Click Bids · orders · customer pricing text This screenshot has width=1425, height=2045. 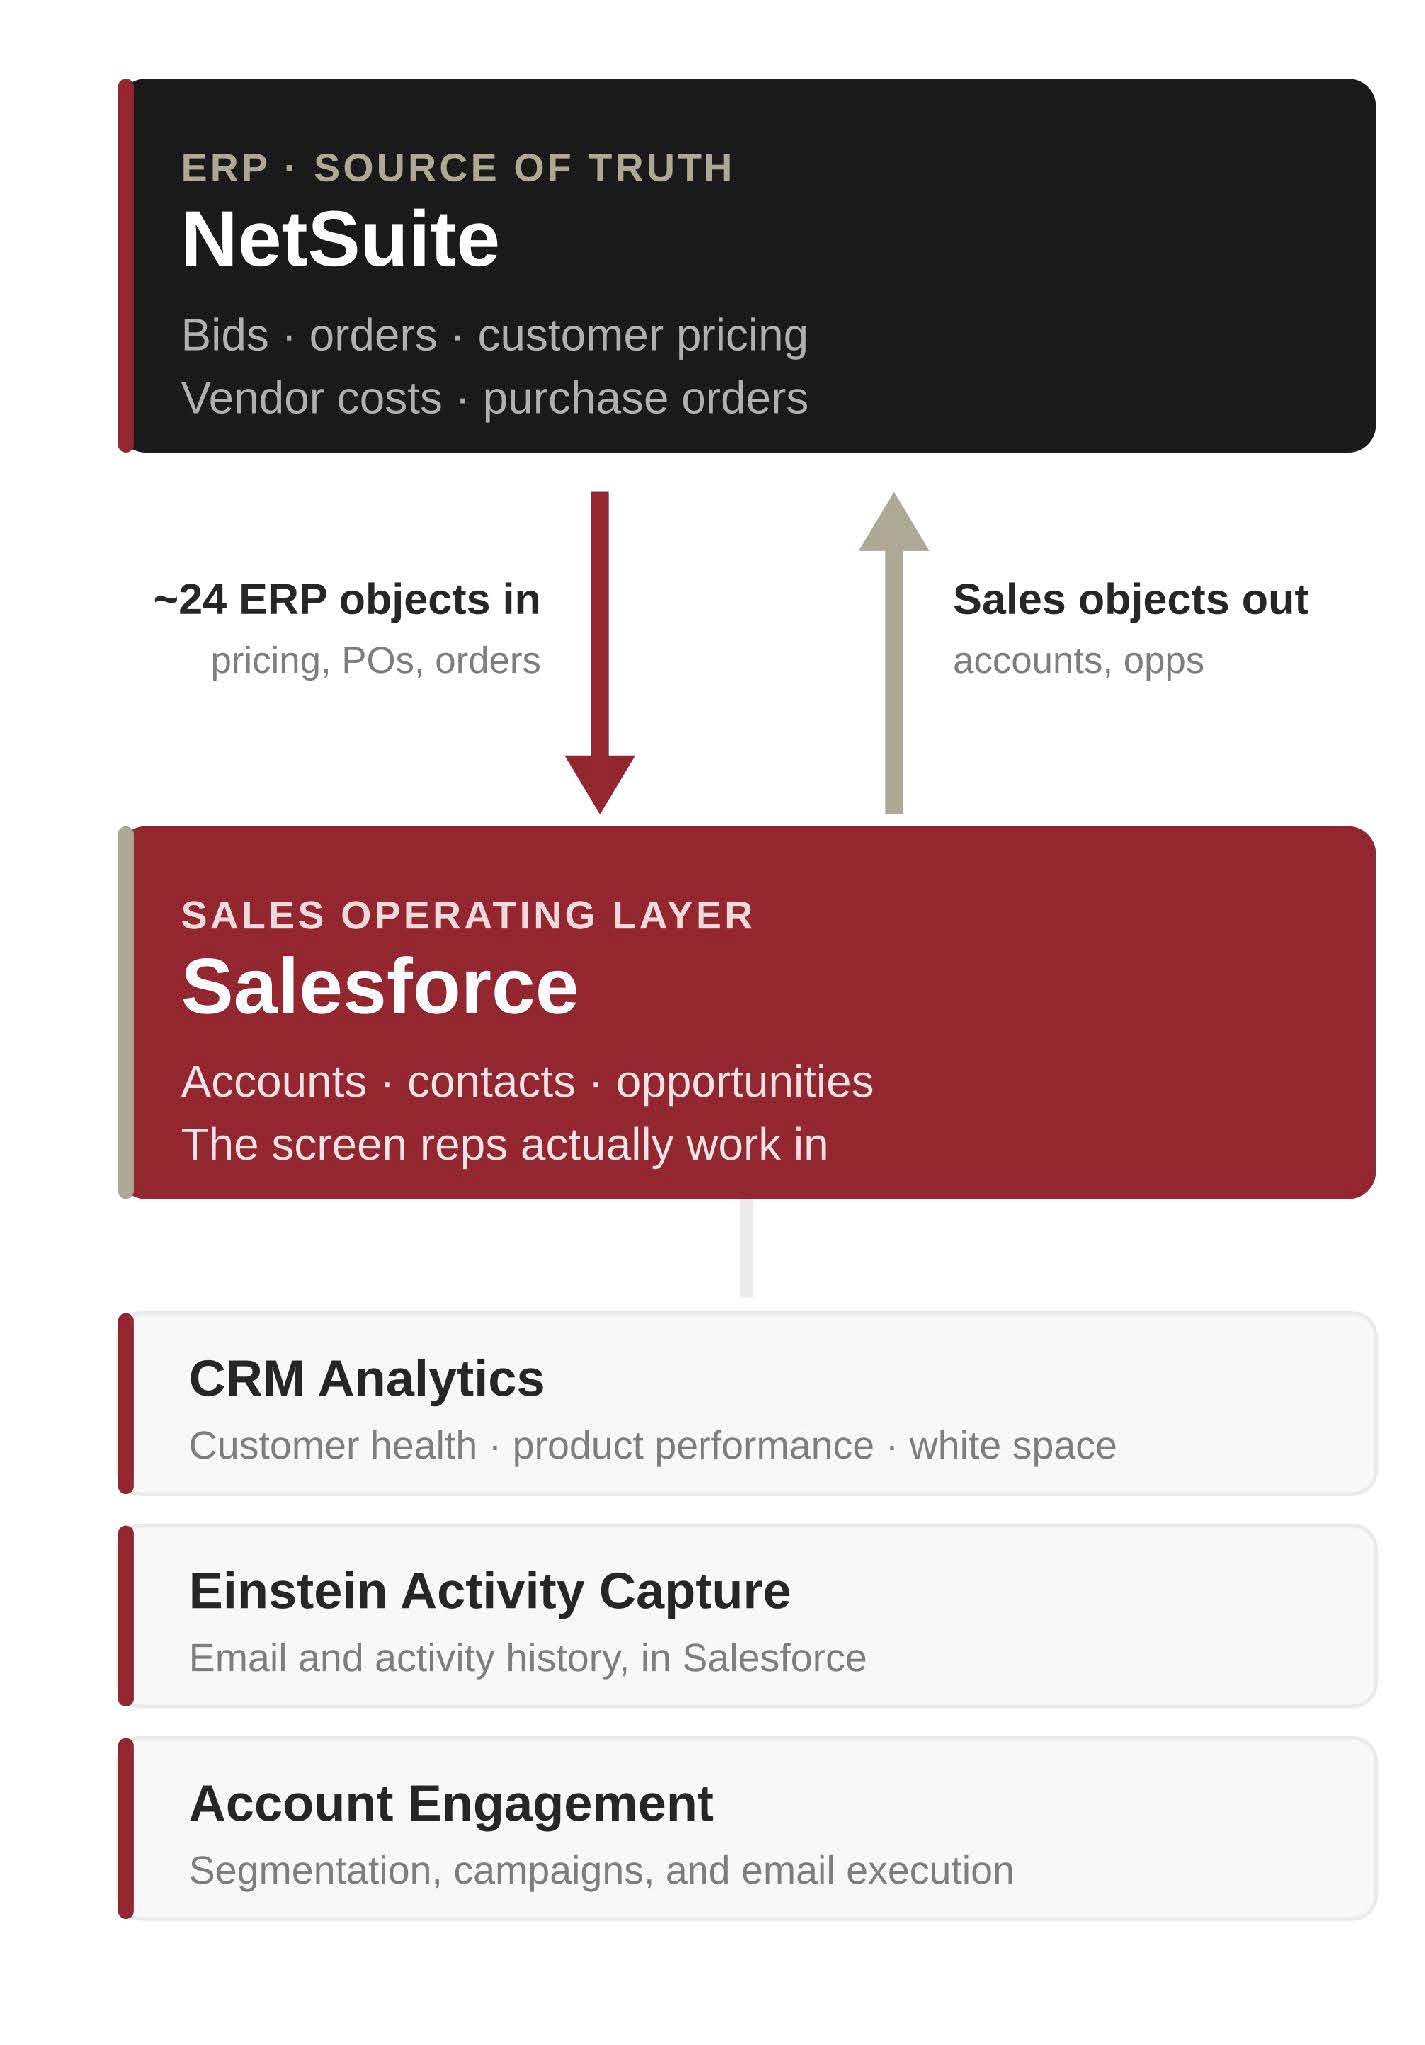click(x=495, y=336)
